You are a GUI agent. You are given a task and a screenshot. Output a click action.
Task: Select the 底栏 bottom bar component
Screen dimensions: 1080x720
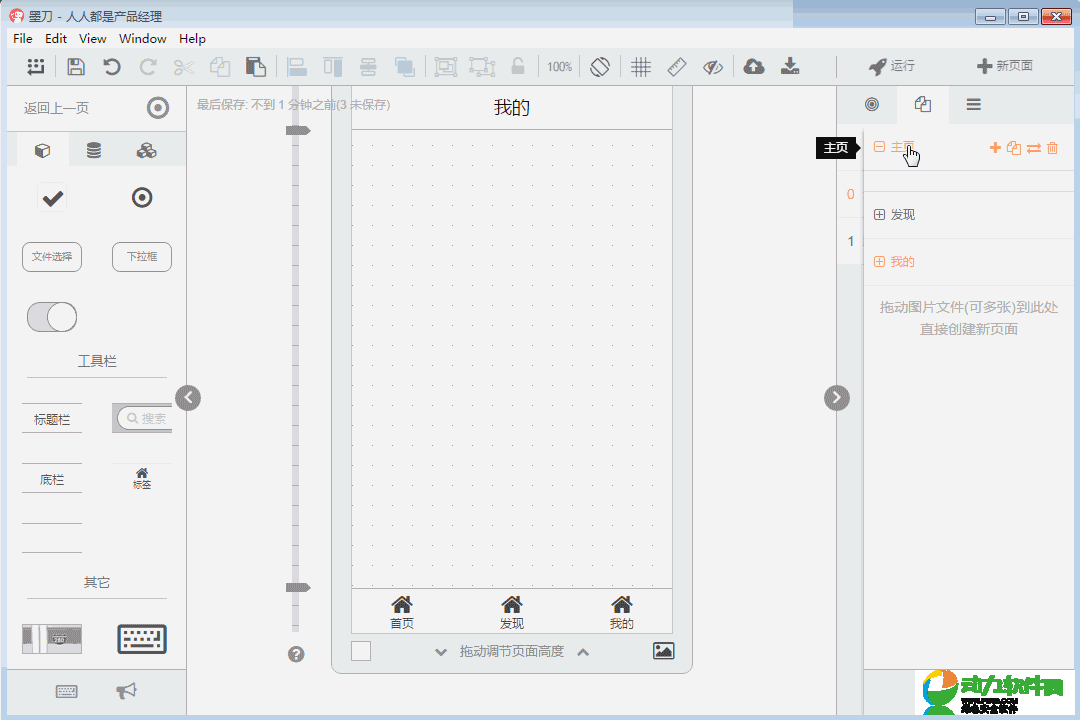[x=52, y=479]
